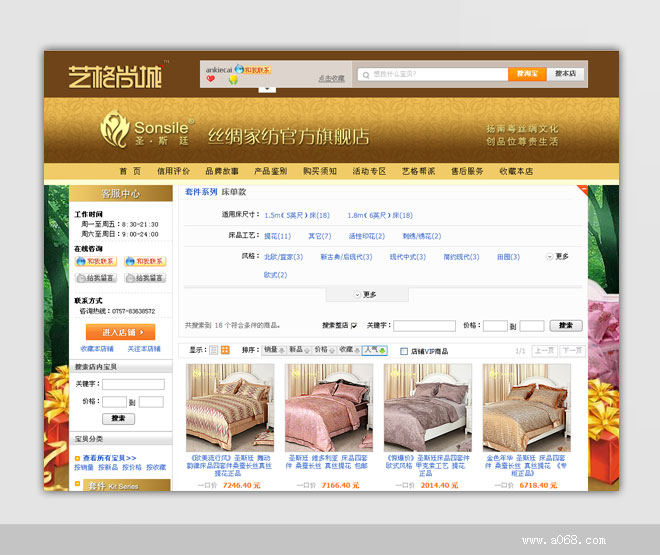Open the pink 7166.40 元 bedding thumbnail
This screenshot has height=555, width=660.
(329, 408)
